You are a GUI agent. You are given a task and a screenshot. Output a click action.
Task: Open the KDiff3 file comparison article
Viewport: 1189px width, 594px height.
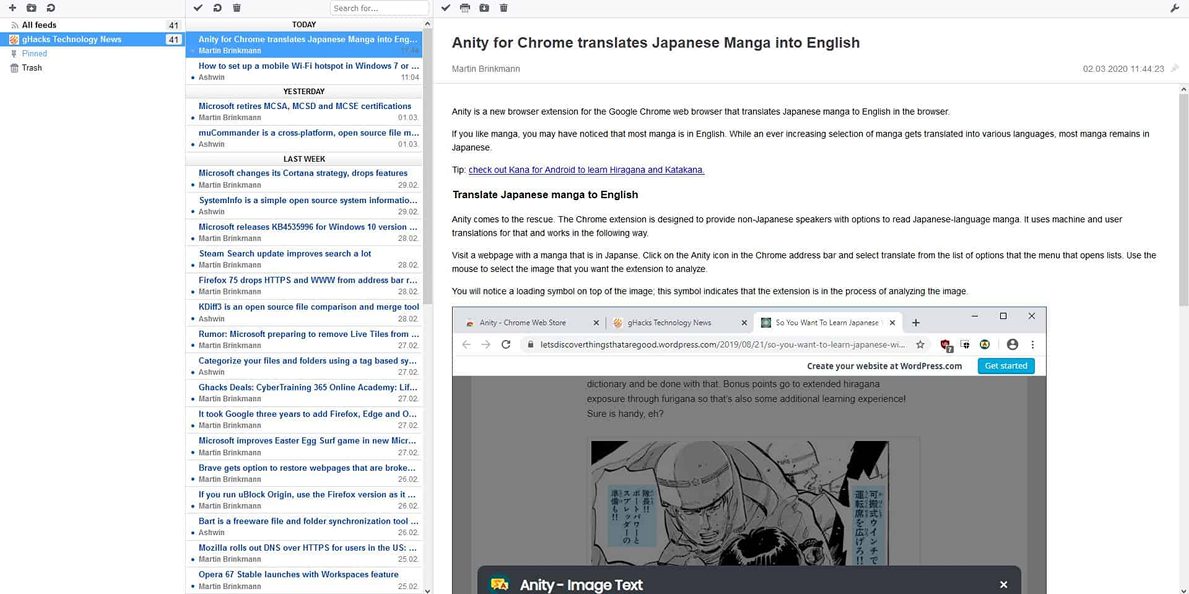(x=304, y=313)
